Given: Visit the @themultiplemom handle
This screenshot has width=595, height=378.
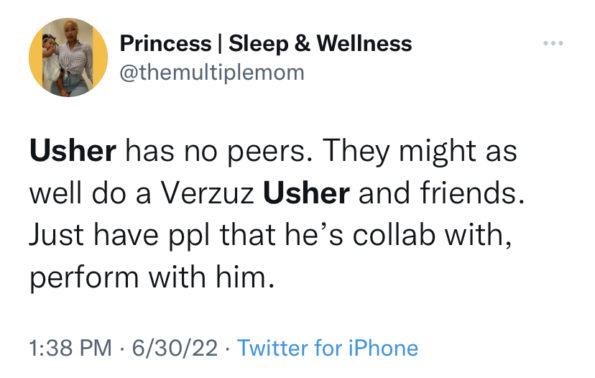Looking at the screenshot, I should [x=212, y=72].
